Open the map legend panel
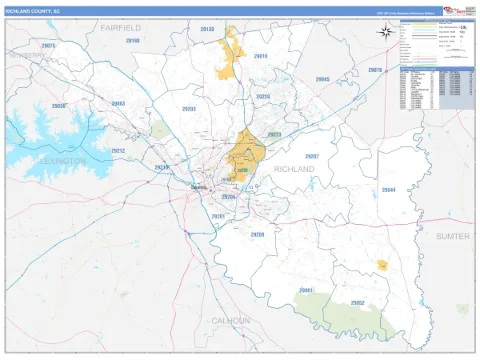 point(437,43)
